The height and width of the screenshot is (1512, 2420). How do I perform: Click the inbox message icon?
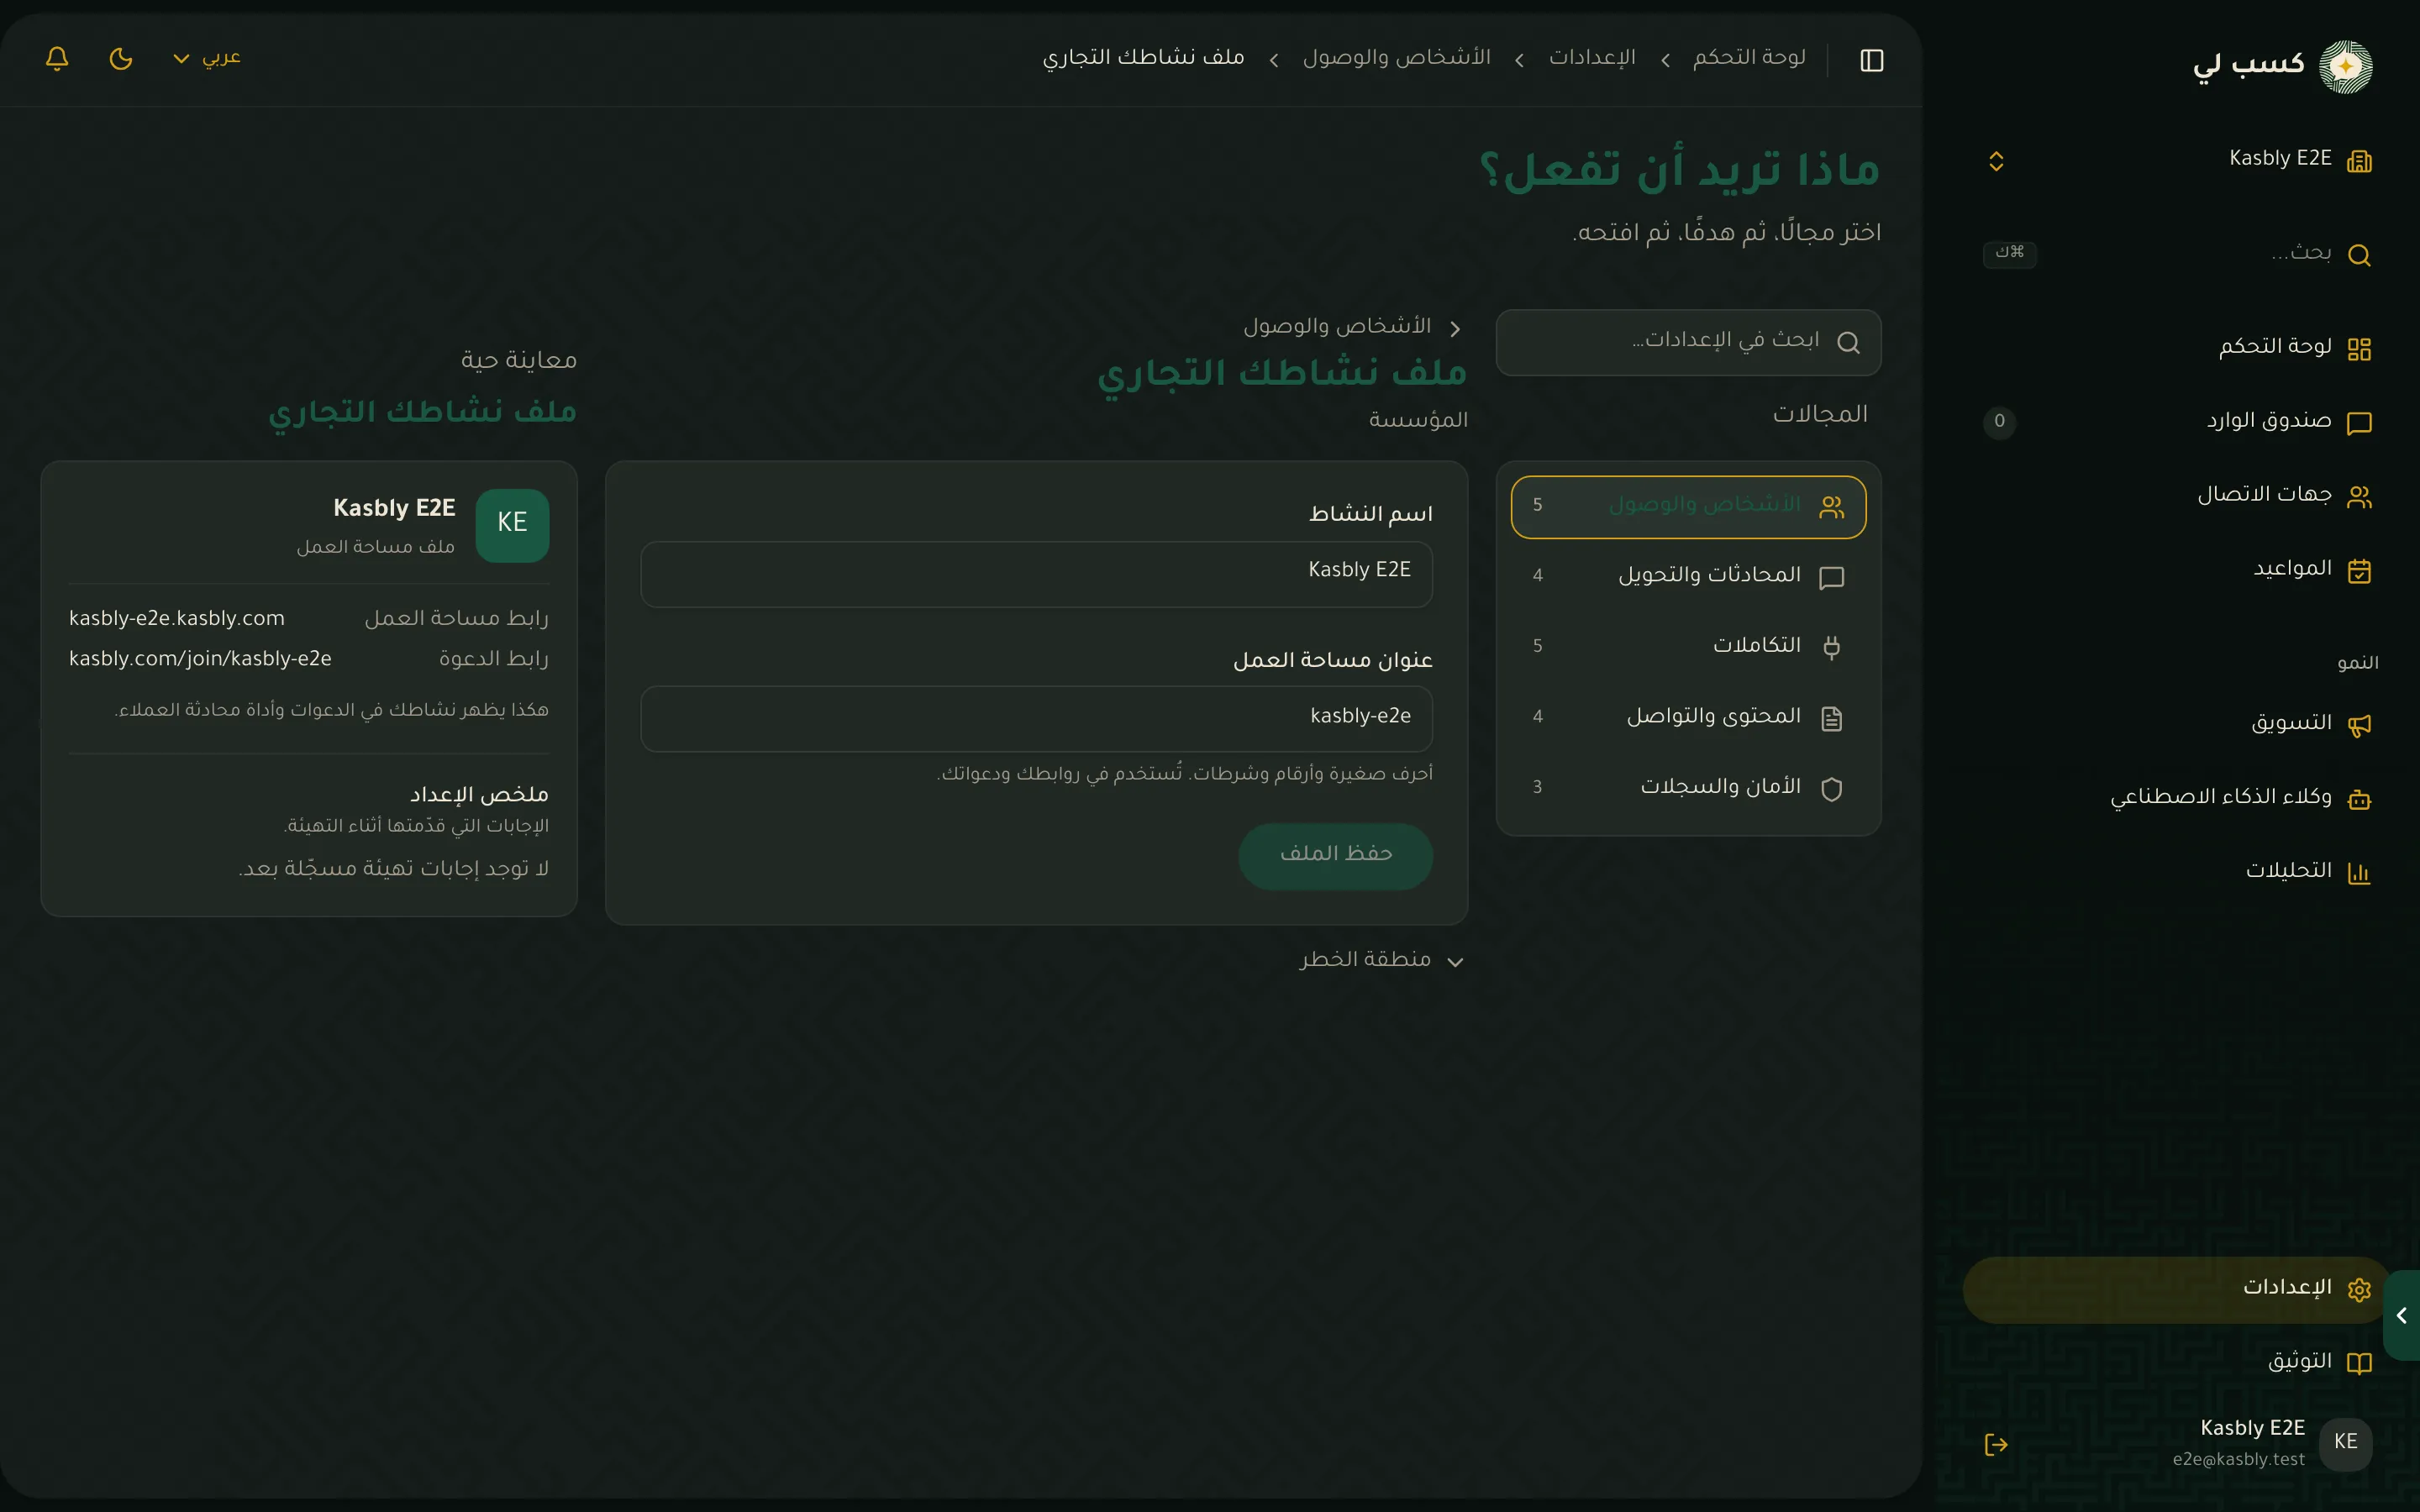[x=2359, y=423]
